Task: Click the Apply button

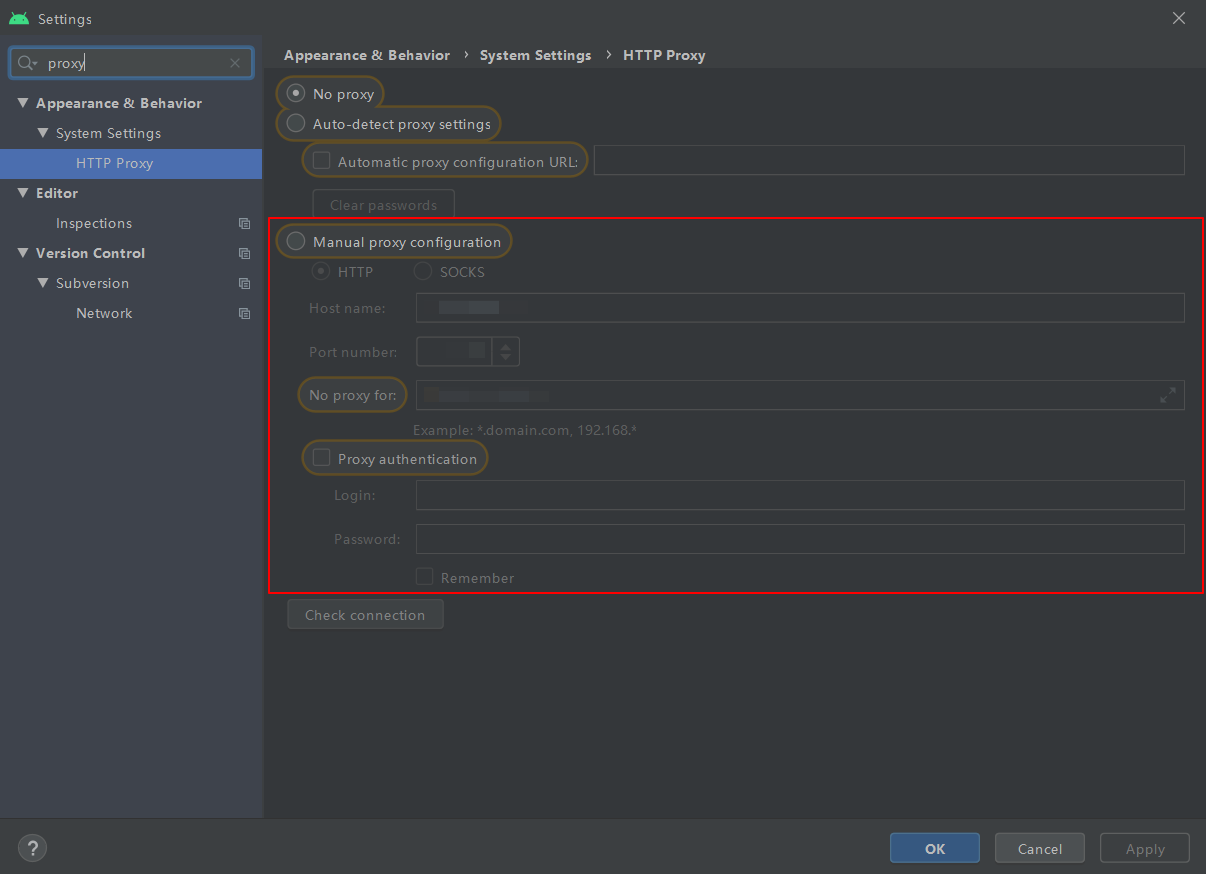Action: tap(1145, 848)
